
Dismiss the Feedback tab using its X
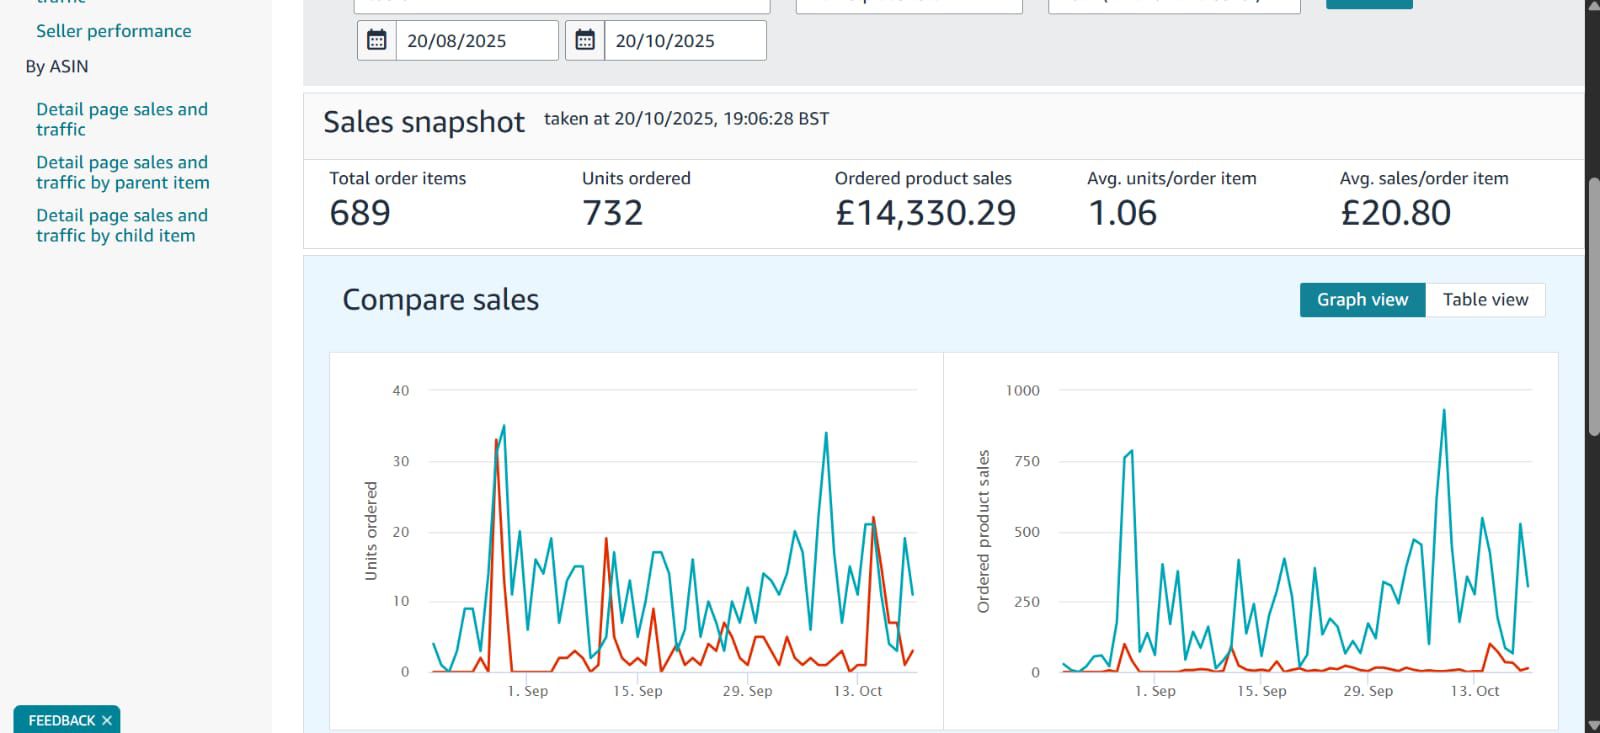[107, 720]
